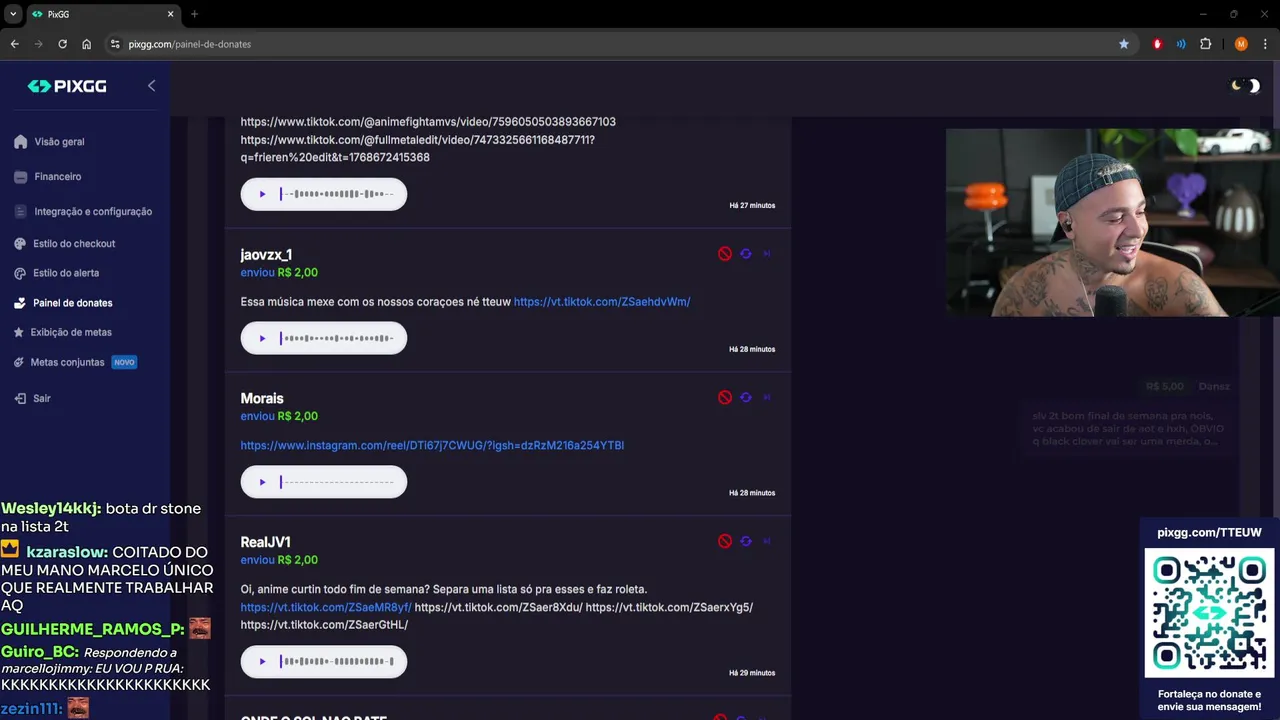Viewport: 1280px width, 720px height.
Task: Play the Morais donation audio
Action: [262, 482]
